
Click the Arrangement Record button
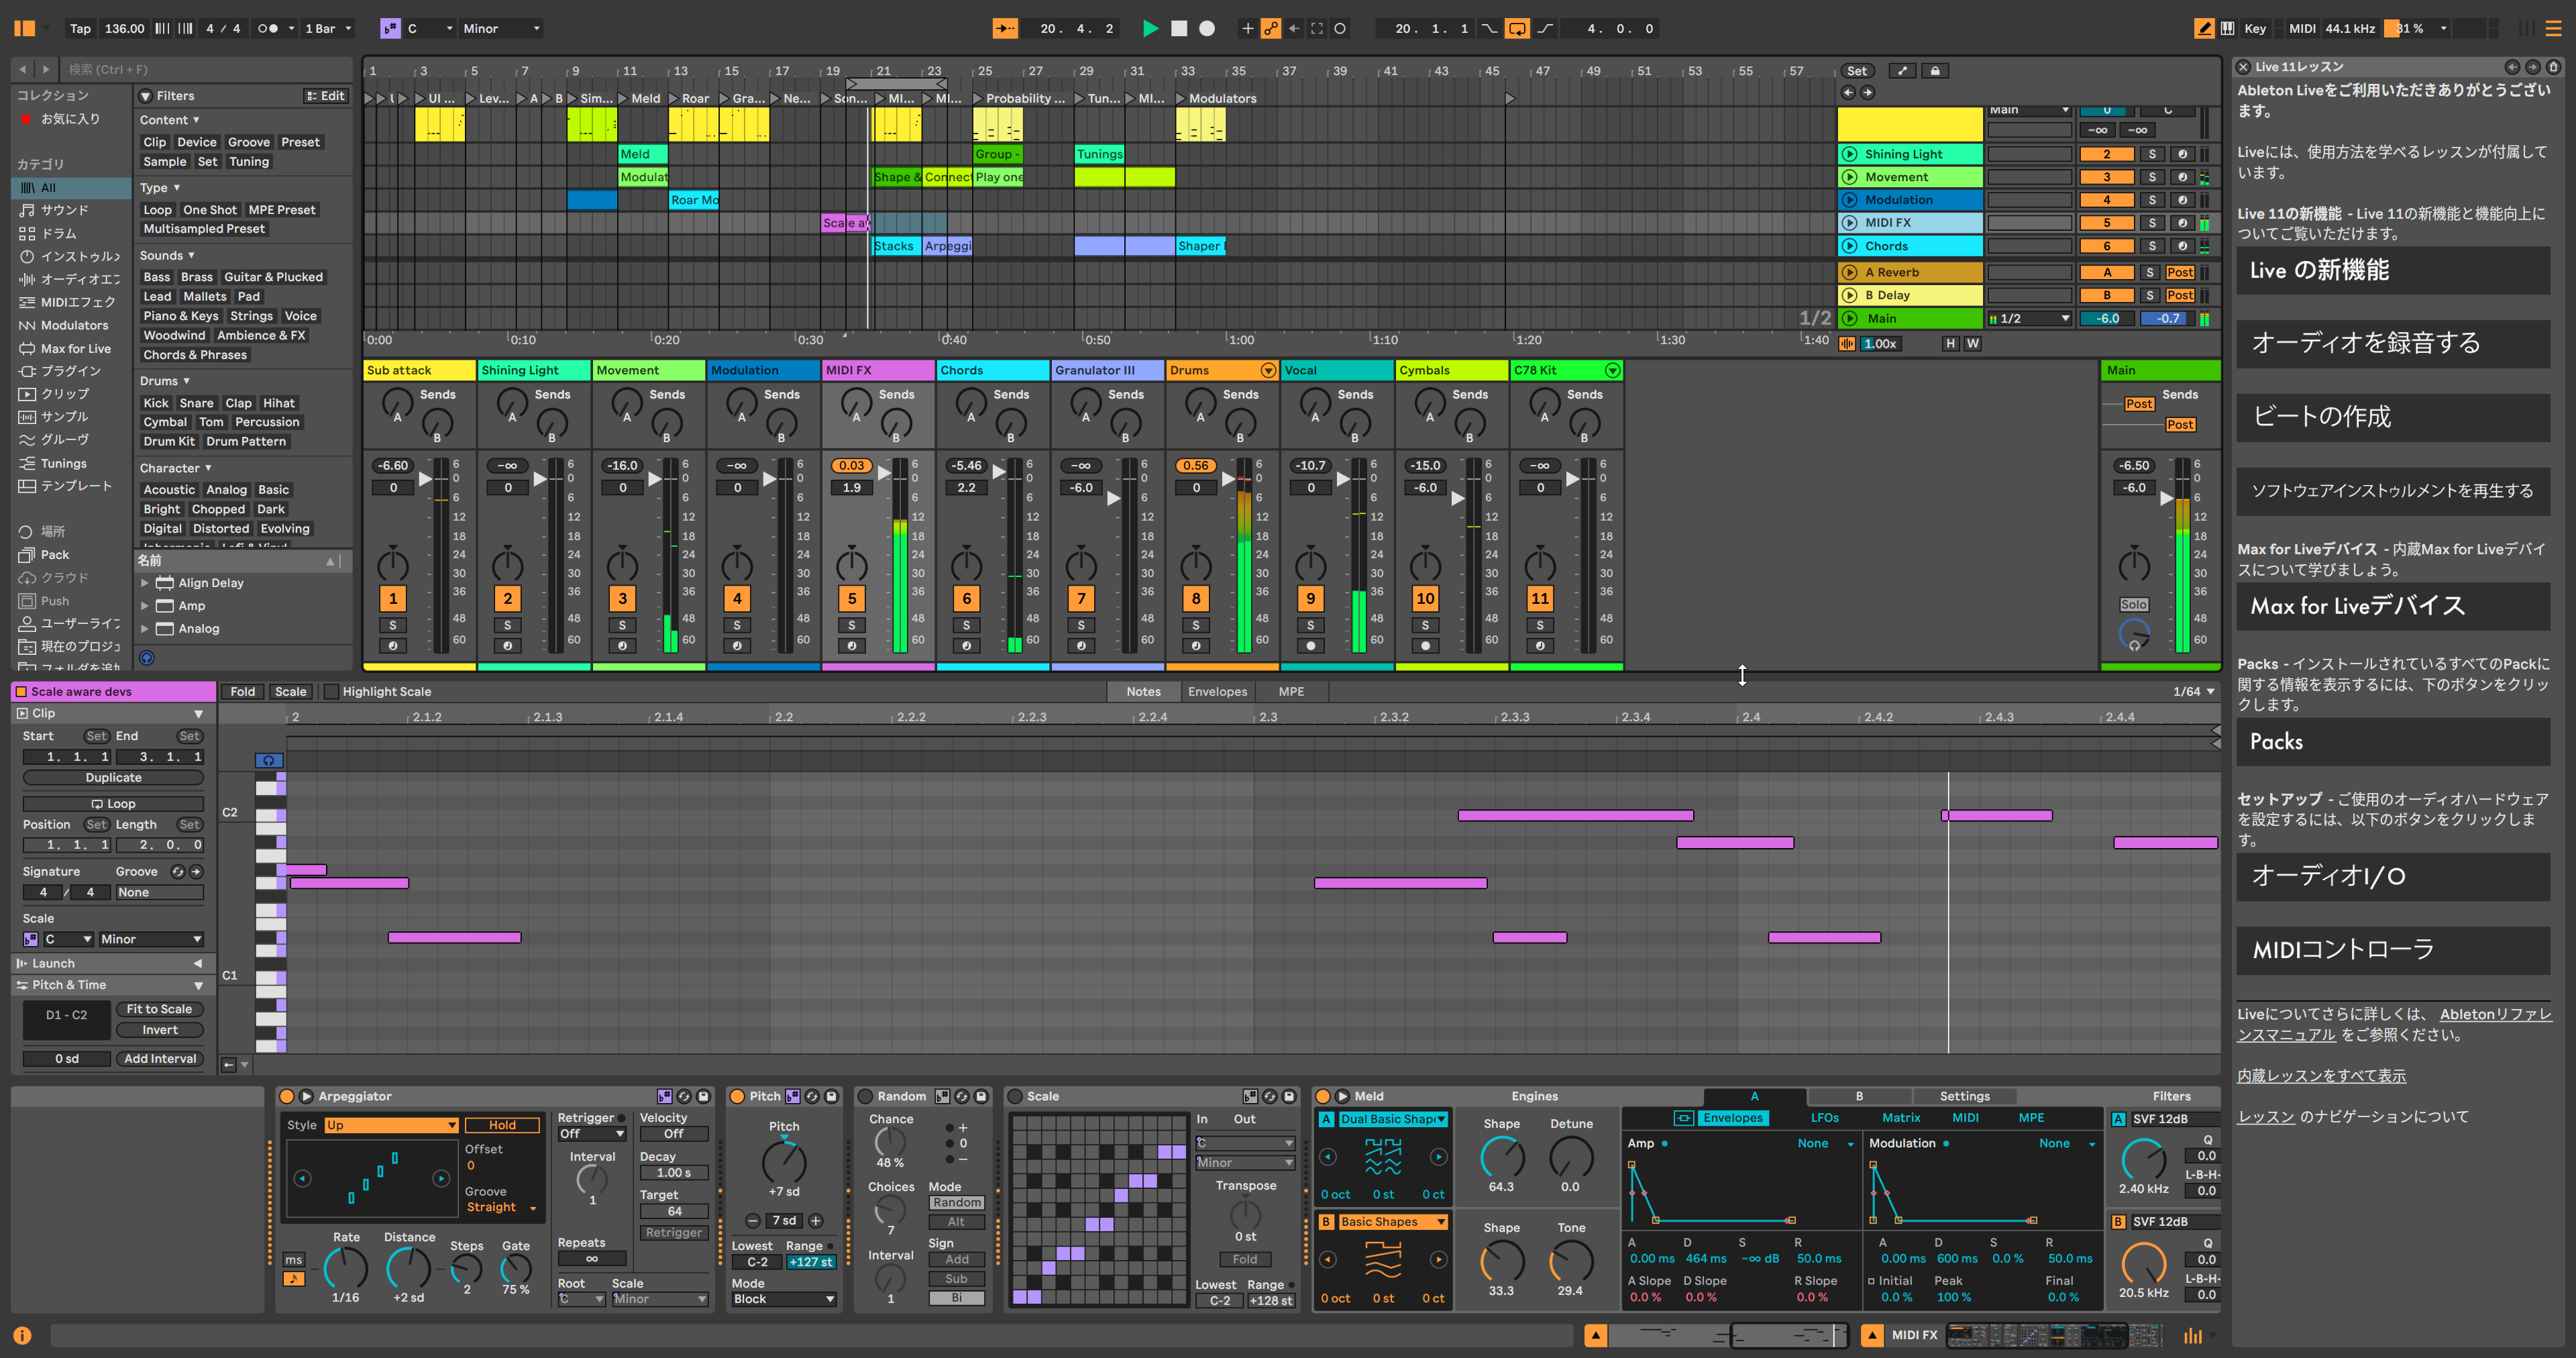coord(1207,29)
